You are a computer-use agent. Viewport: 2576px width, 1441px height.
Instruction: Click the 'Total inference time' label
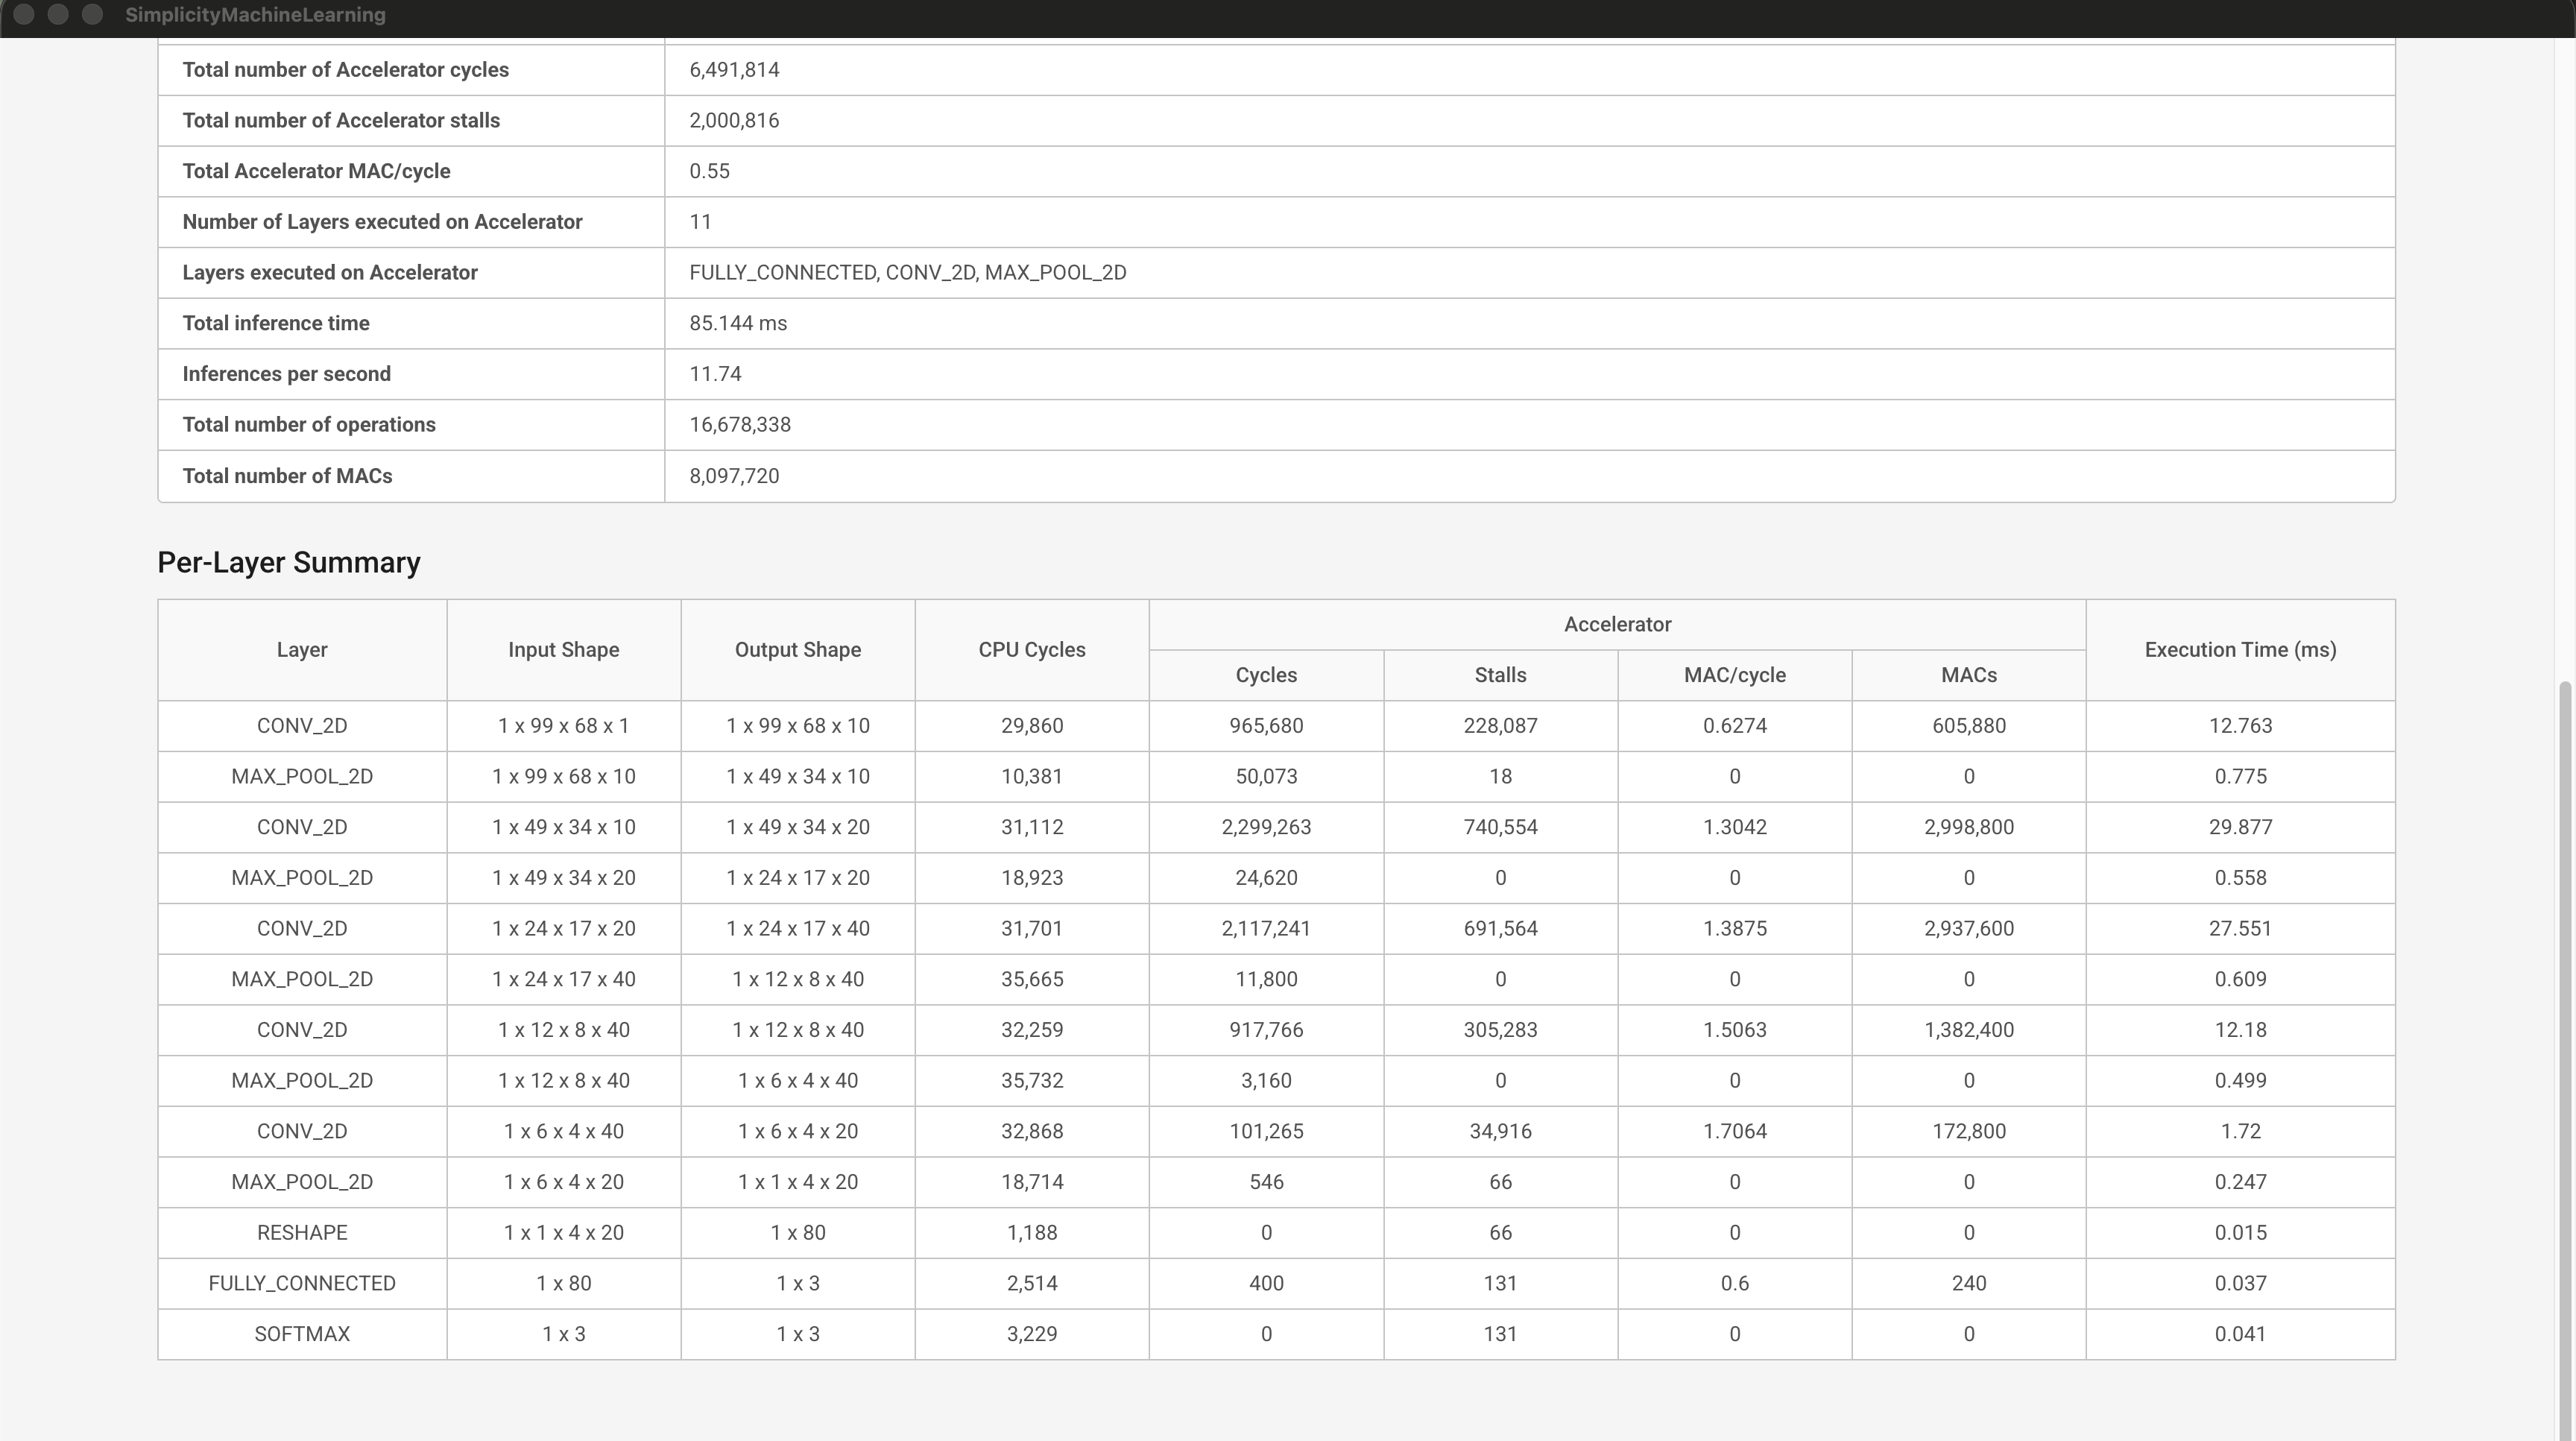[276, 323]
